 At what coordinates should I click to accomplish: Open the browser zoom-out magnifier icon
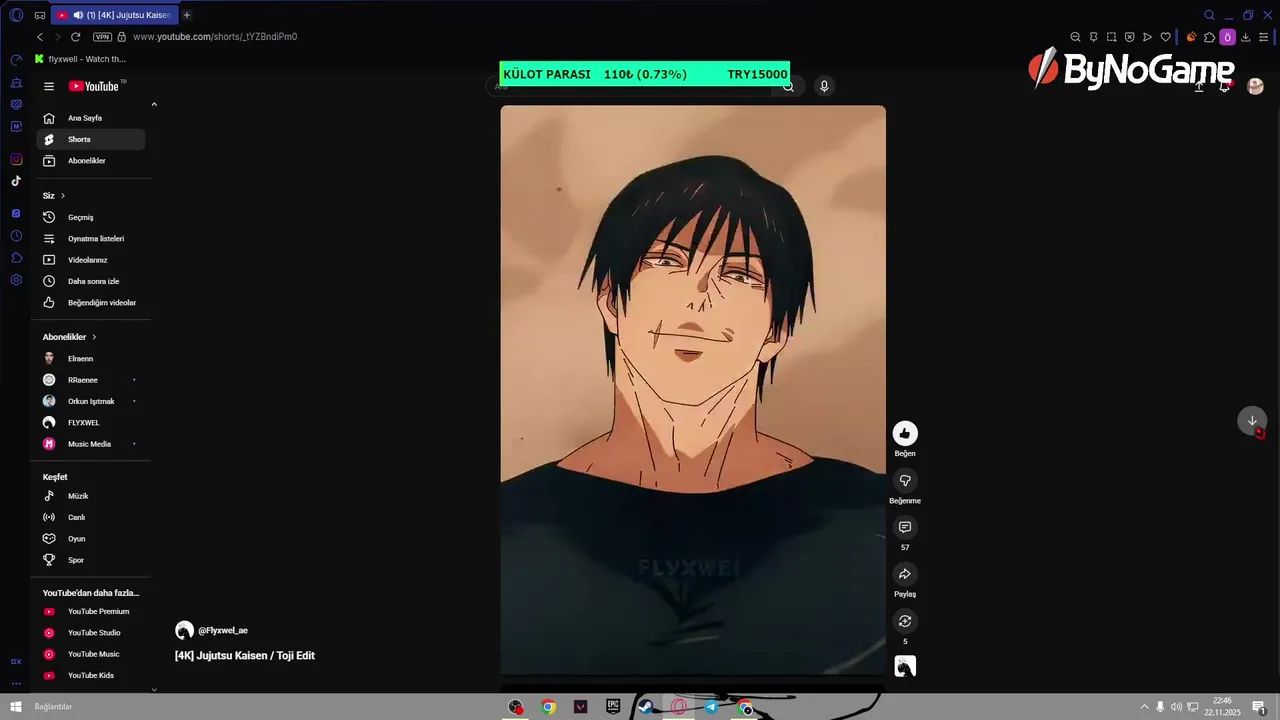[1075, 37]
